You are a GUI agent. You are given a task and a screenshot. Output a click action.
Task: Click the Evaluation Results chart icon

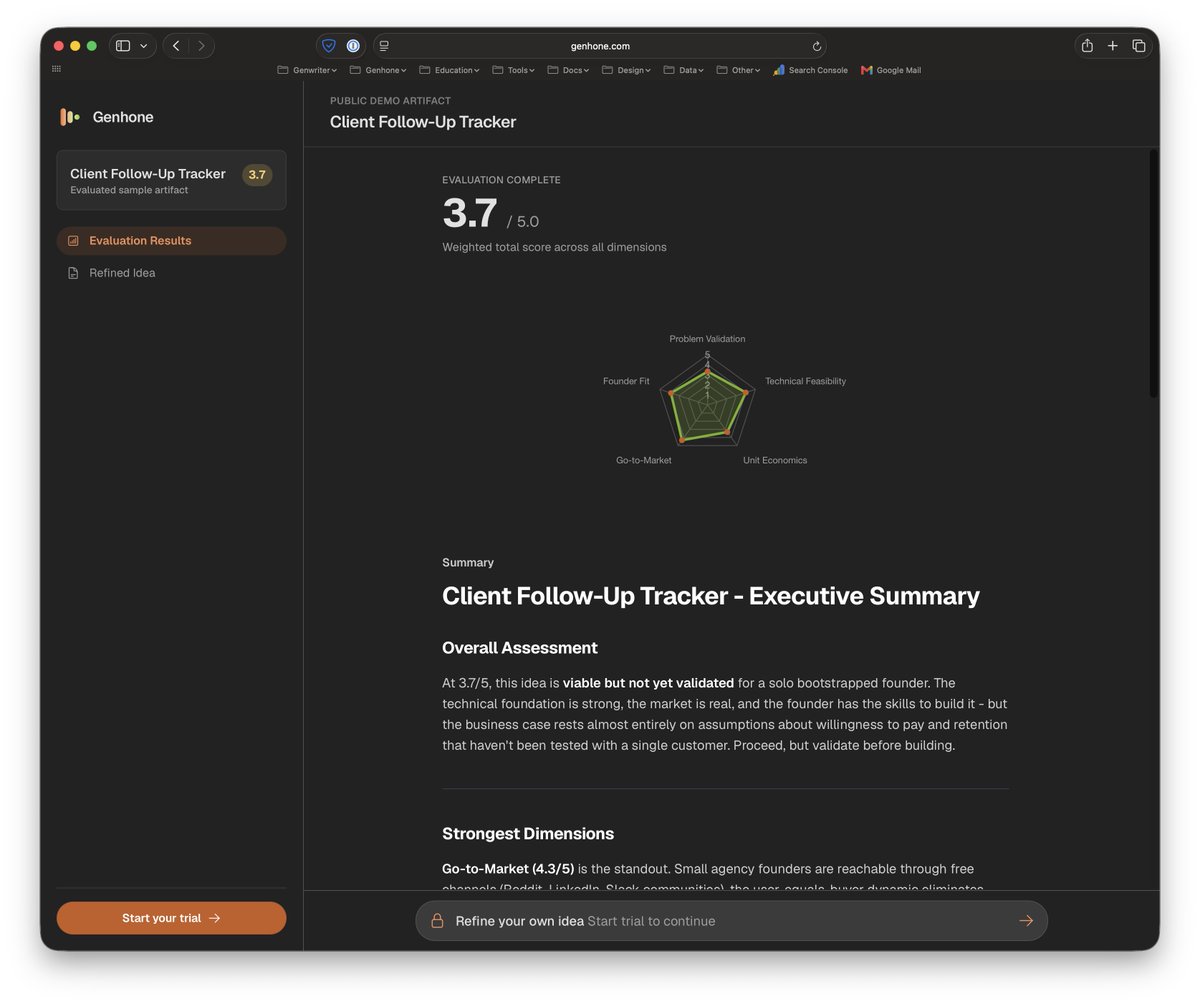coord(73,241)
